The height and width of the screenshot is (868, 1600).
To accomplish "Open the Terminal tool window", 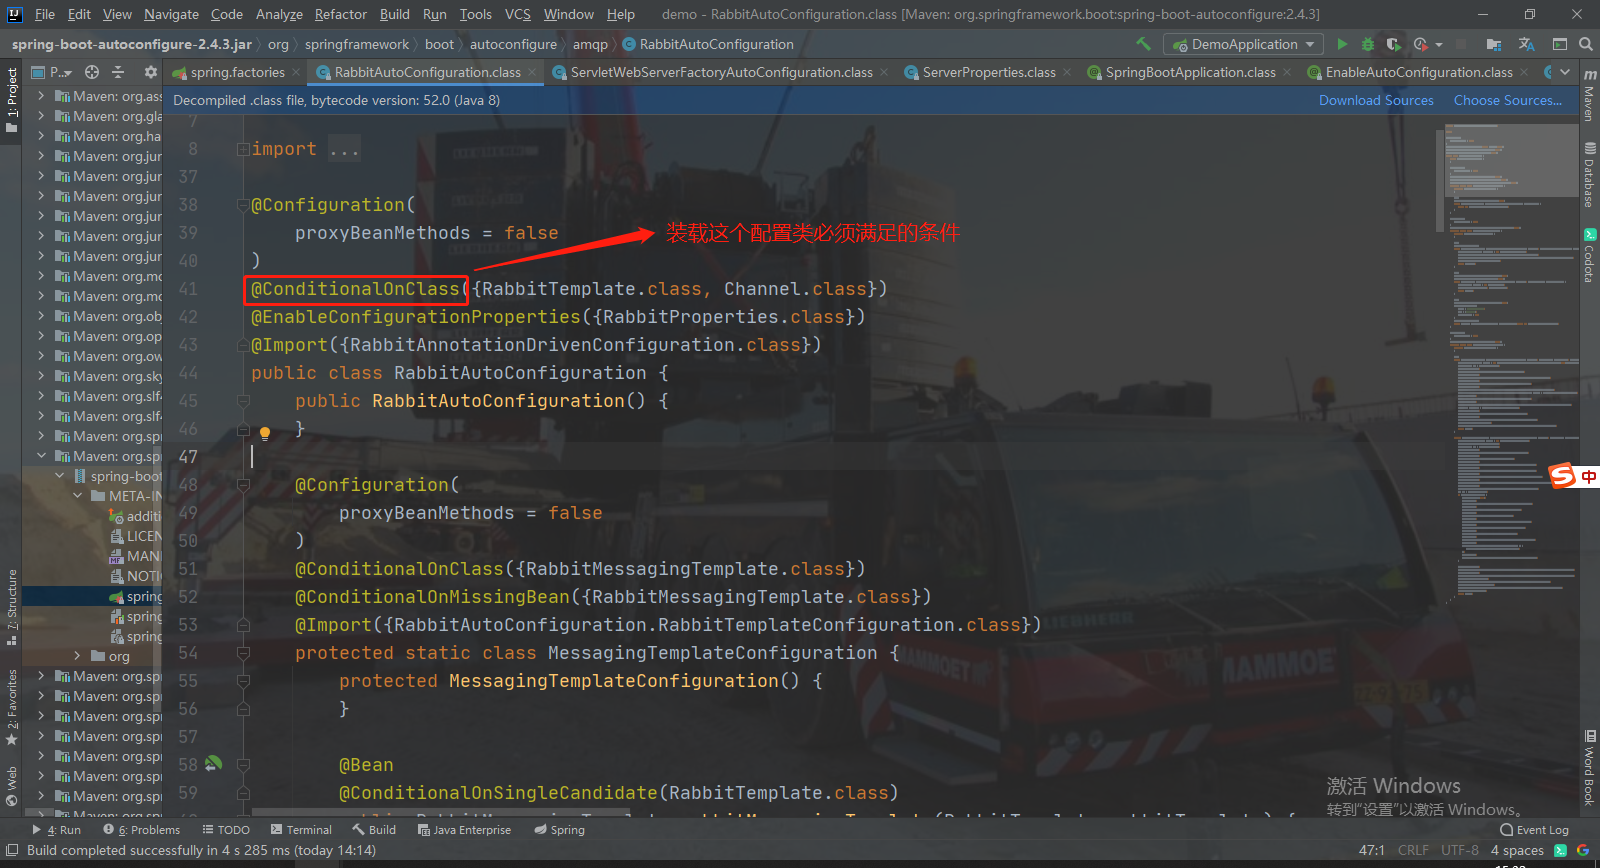I will point(301,830).
